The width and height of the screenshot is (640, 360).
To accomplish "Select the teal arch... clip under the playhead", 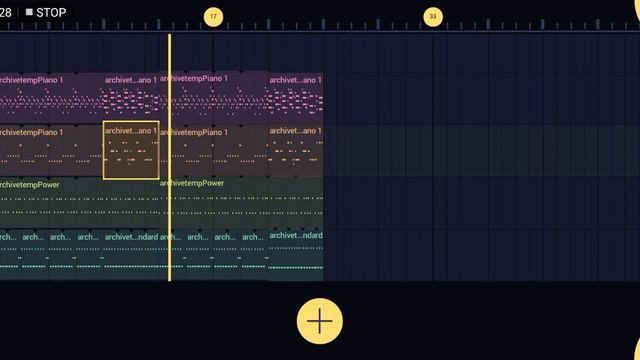I will [x=172, y=255].
